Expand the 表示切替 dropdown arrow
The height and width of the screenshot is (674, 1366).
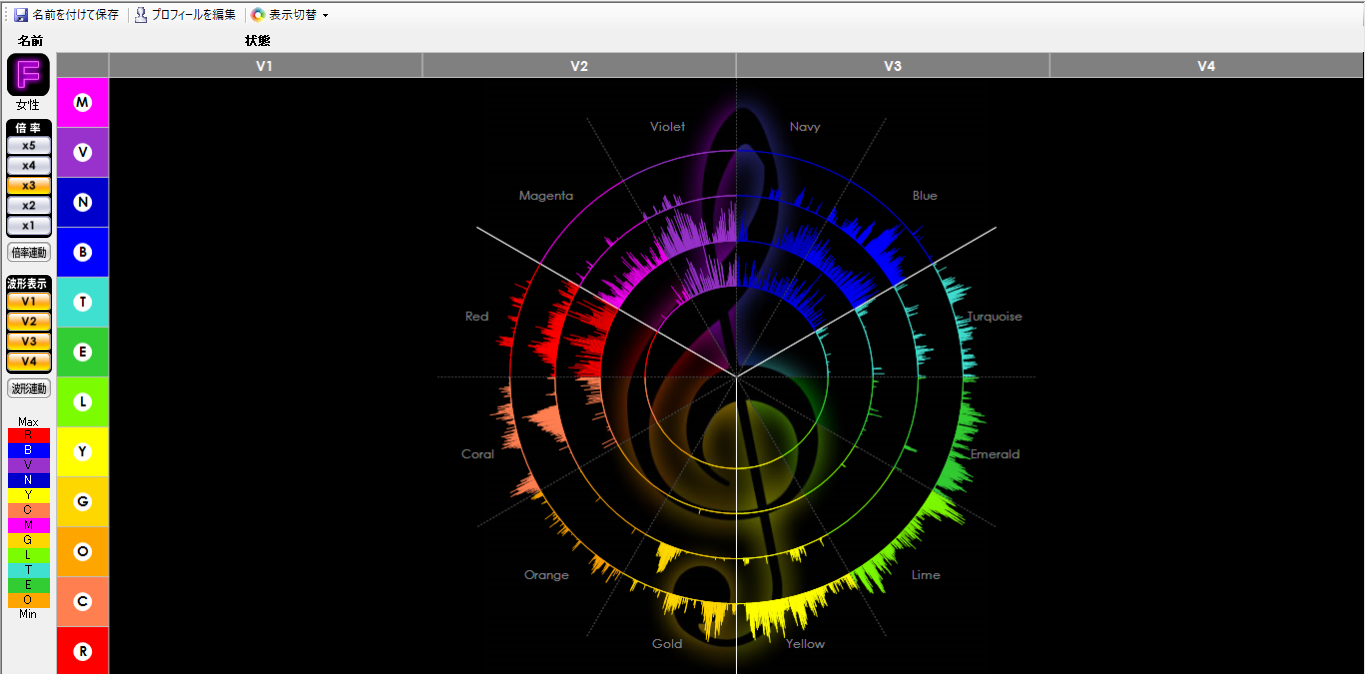tap(325, 16)
